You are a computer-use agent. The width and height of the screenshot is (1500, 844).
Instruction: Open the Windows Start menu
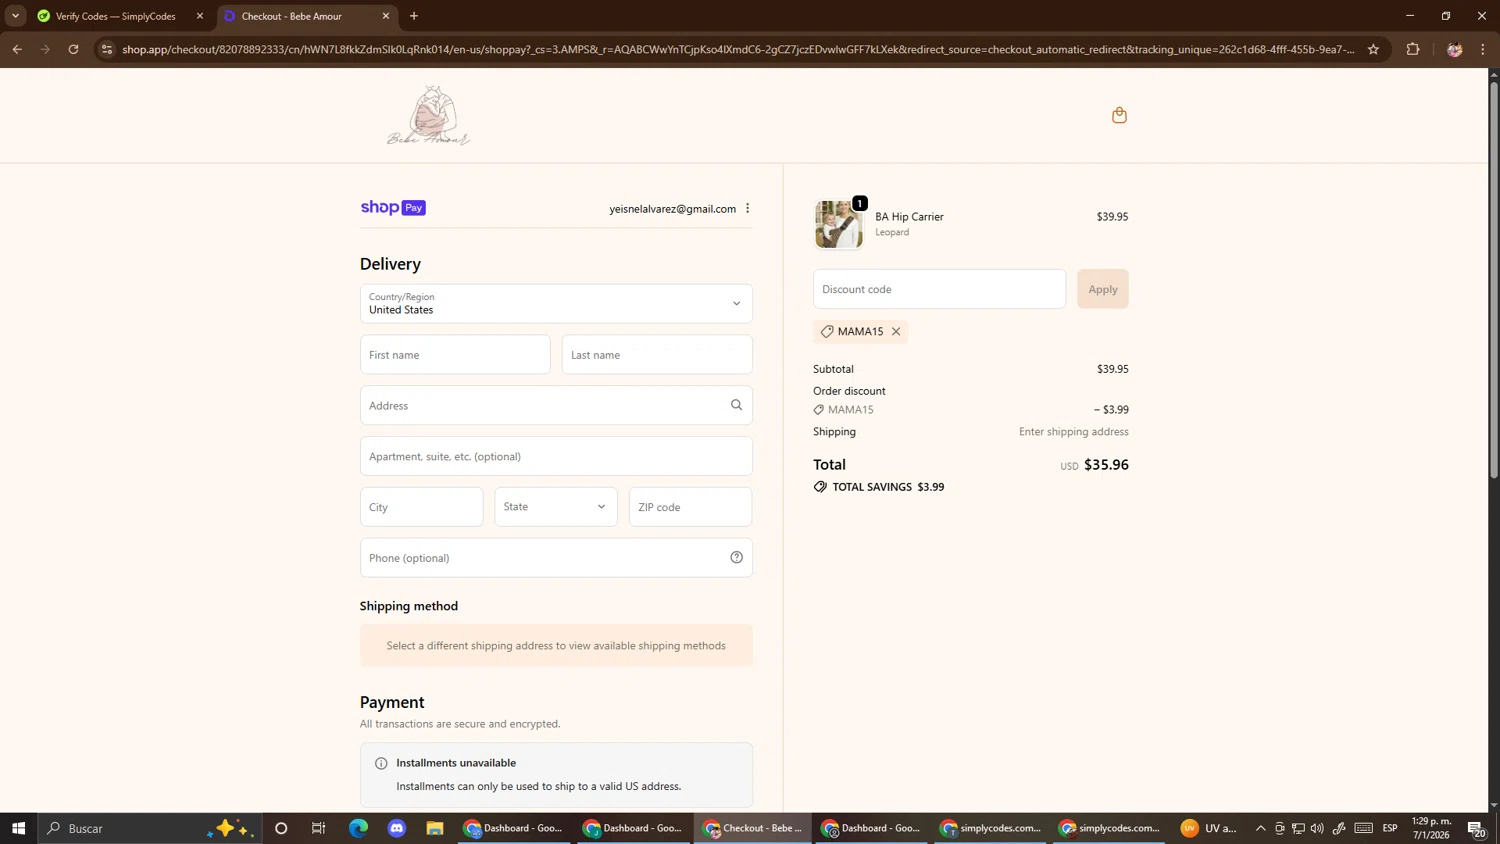tap(18, 828)
